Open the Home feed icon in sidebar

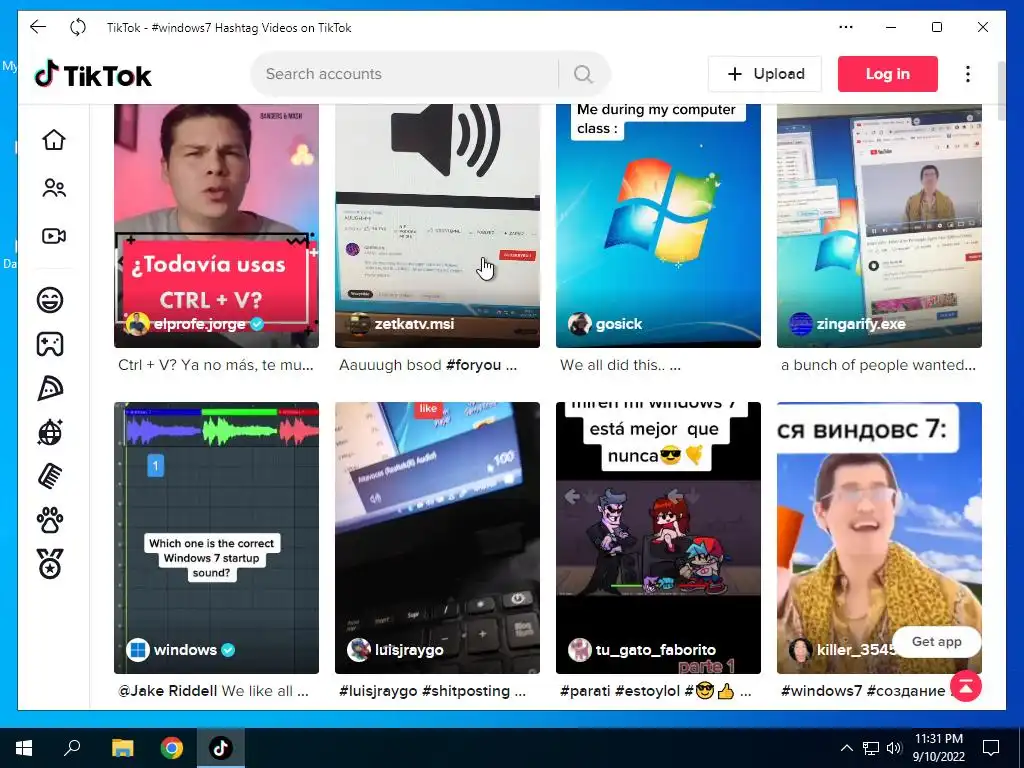click(54, 139)
